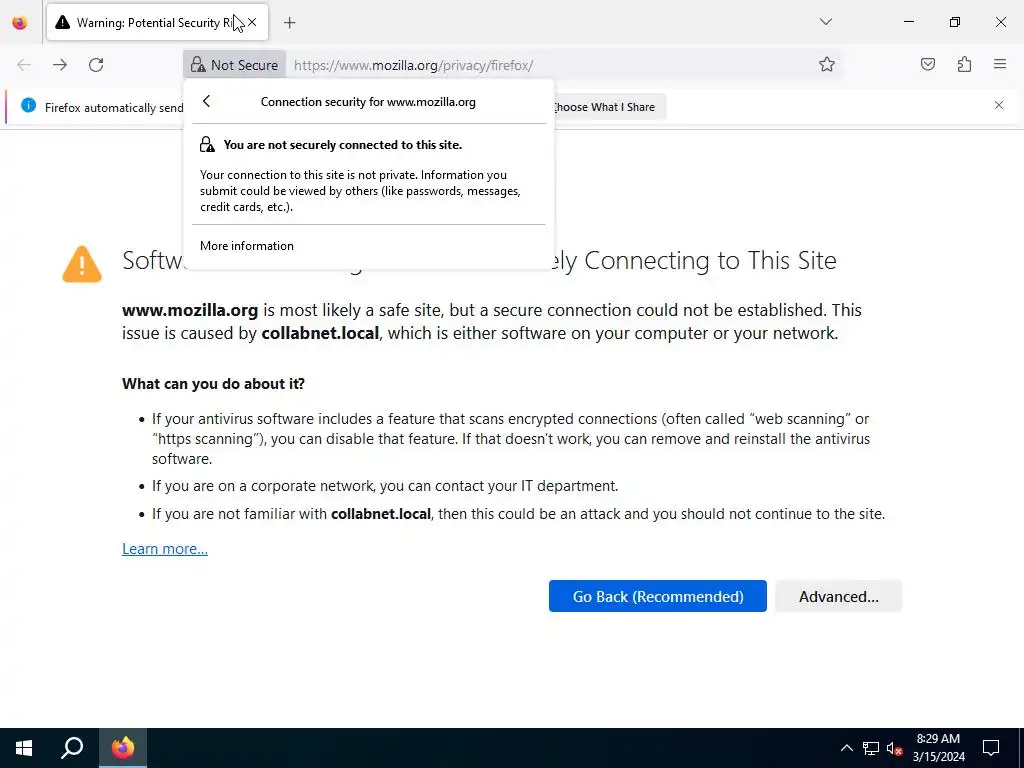1024x768 pixels.
Task: Click first bold collabnet.local text
Action: pyautogui.click(x=320, y=333)
